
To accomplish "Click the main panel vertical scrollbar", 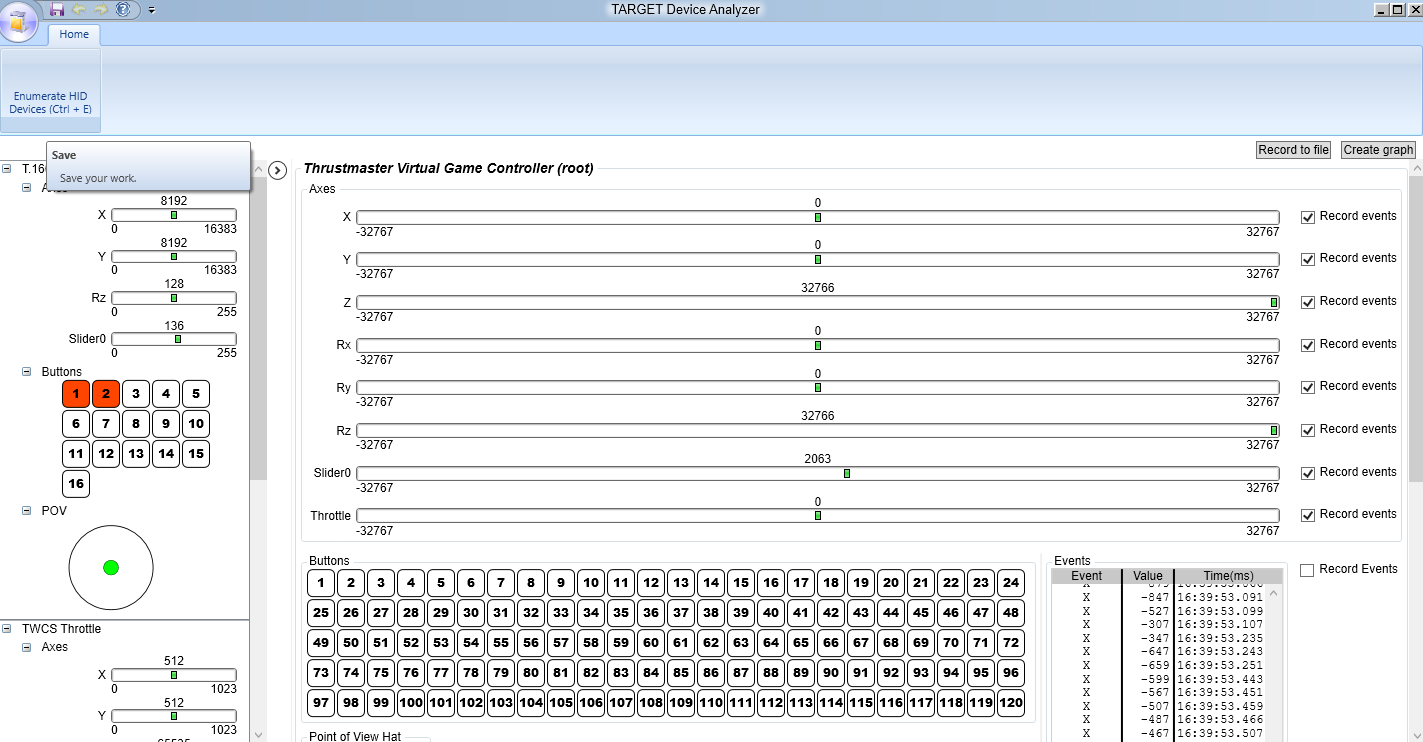I will 1415,330.
